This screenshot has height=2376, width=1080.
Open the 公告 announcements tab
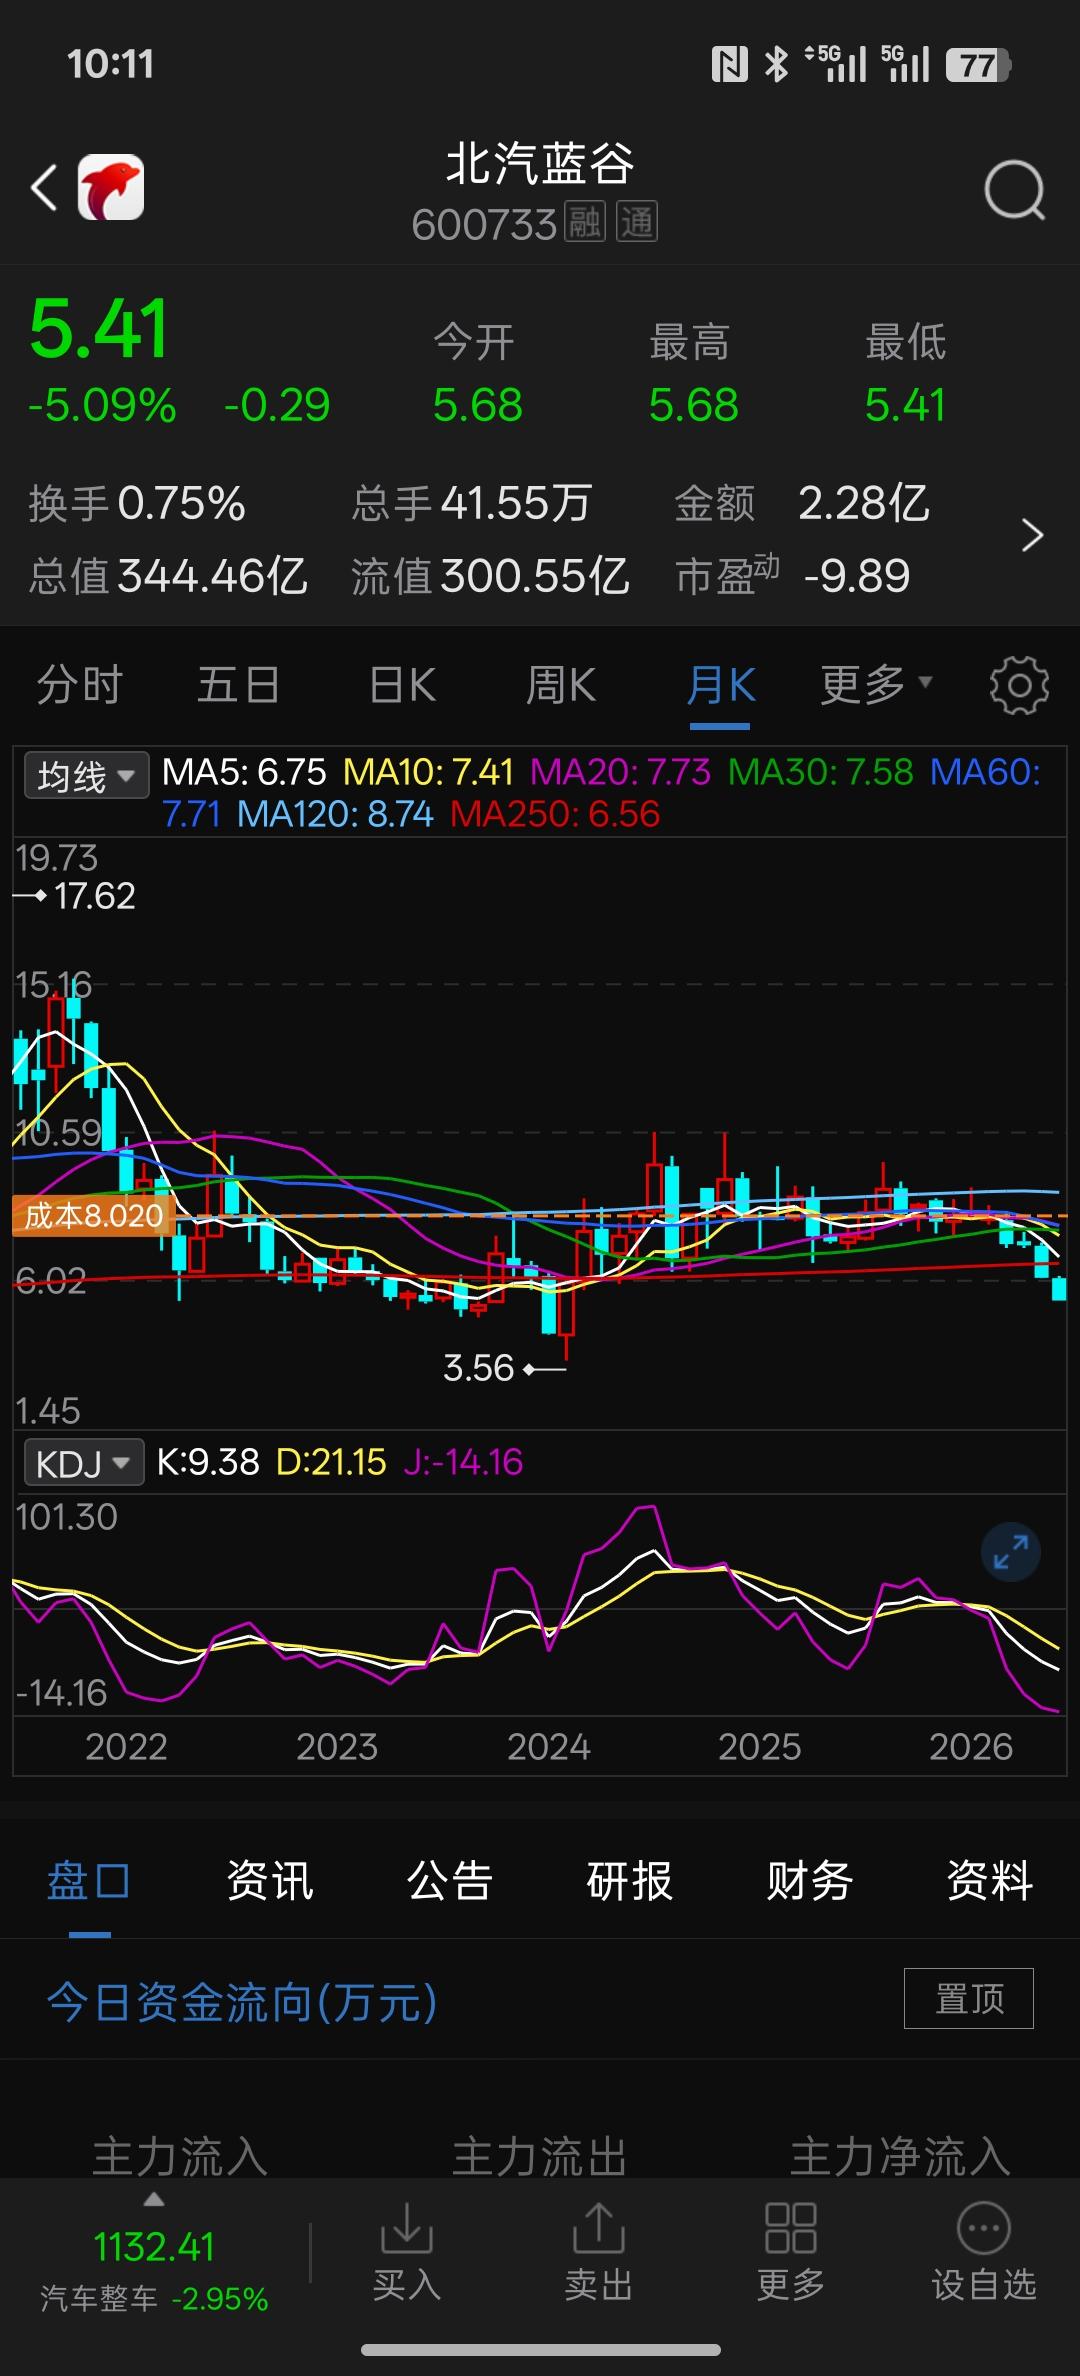click(450, 1881)
